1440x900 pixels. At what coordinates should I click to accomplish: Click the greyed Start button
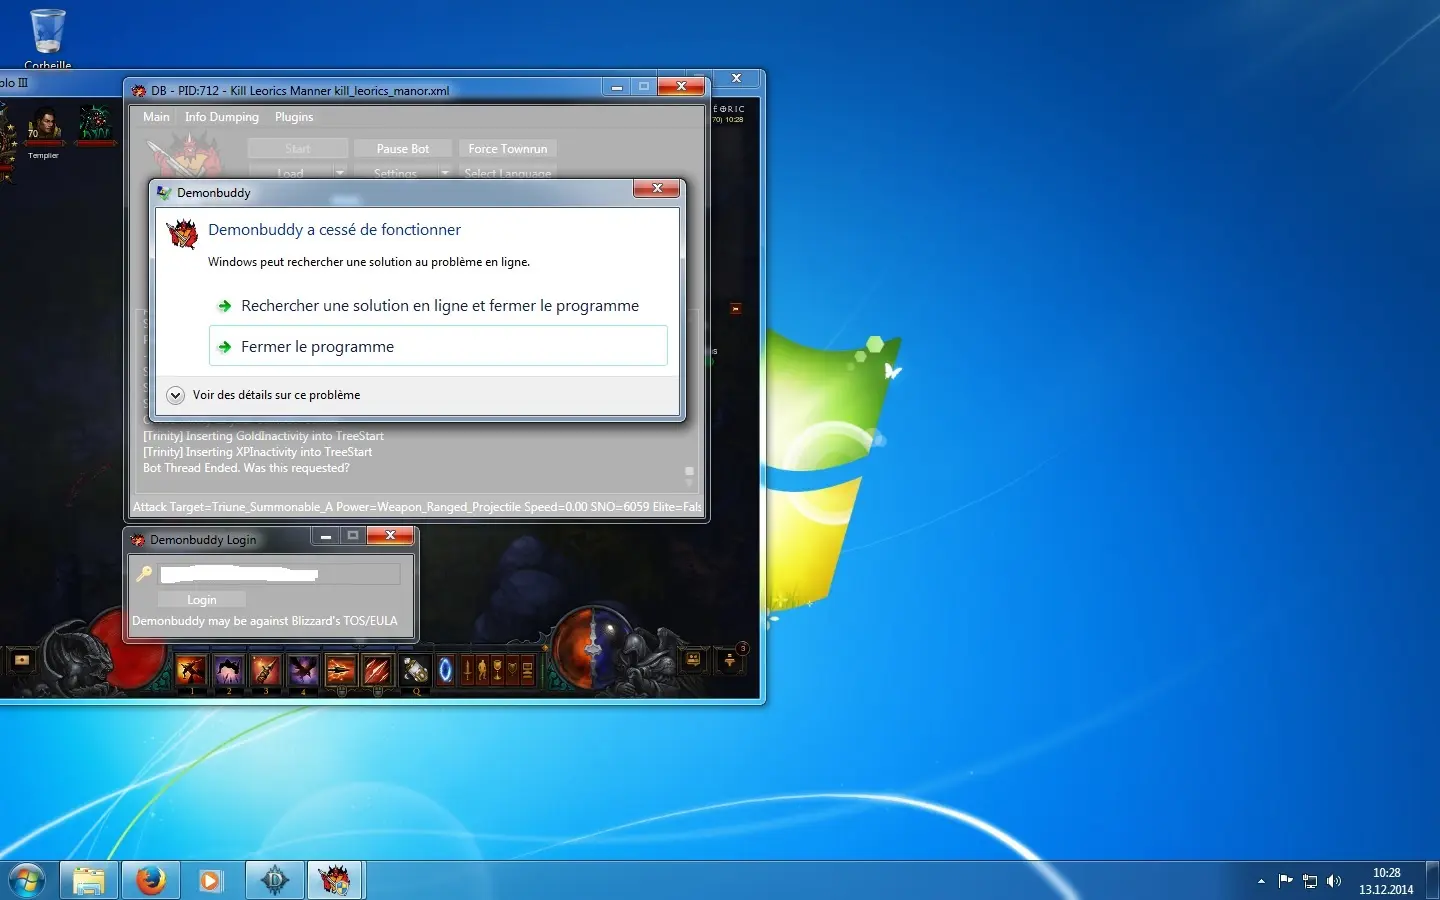point(297,148)
